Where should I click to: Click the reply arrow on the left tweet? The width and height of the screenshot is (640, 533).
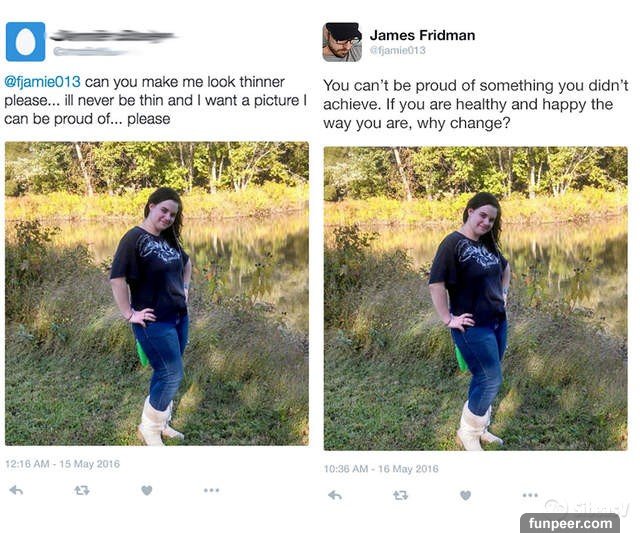[16, 490]
